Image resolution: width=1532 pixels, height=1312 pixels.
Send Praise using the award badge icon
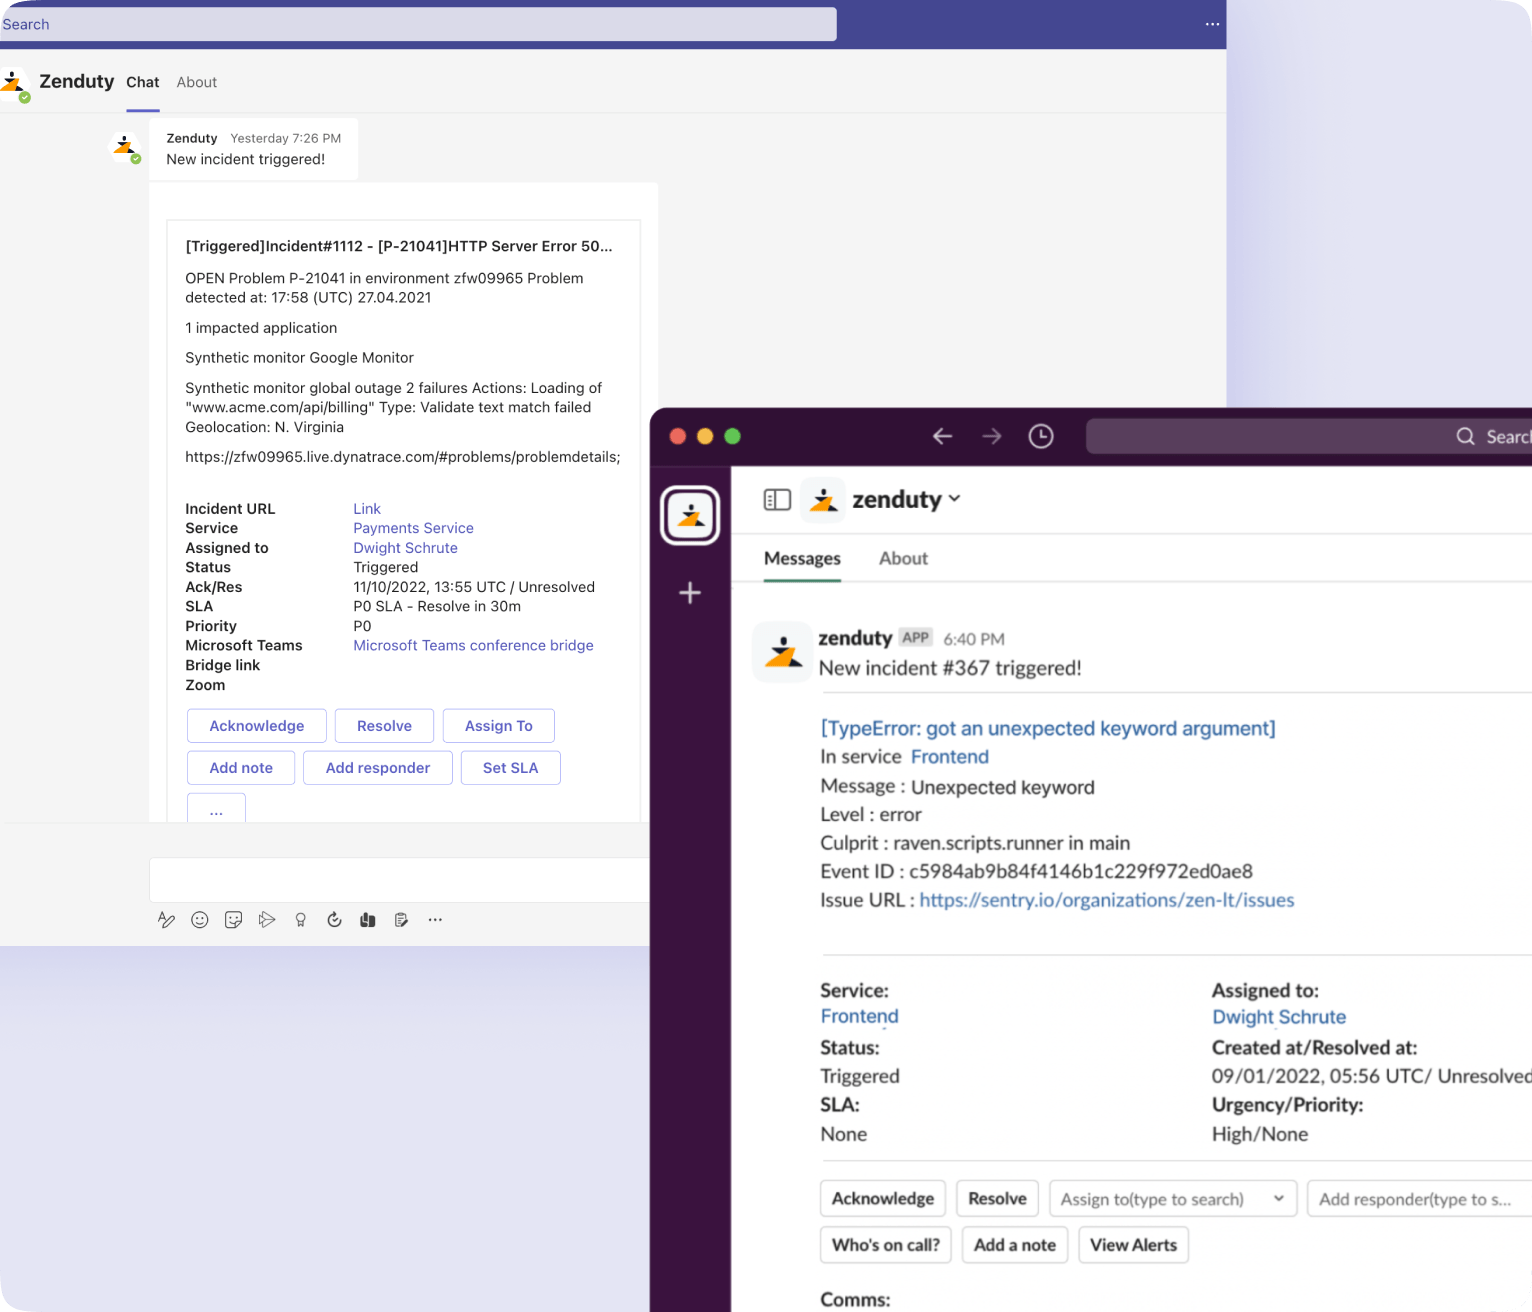pyautogui.click(x=300, y=920)
